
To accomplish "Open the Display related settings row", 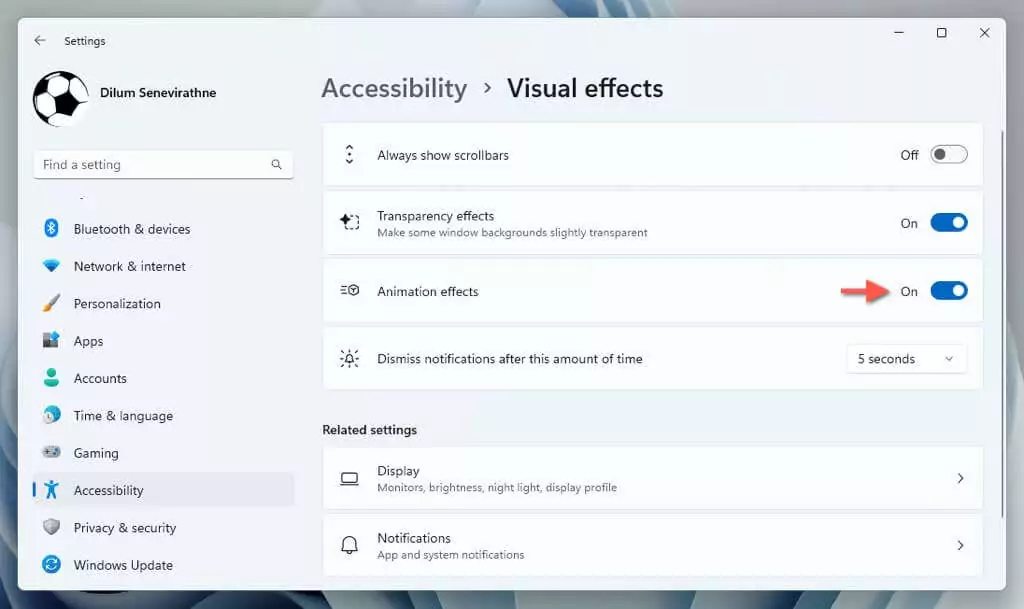I will pyautogui.click(x=652, y=478).
